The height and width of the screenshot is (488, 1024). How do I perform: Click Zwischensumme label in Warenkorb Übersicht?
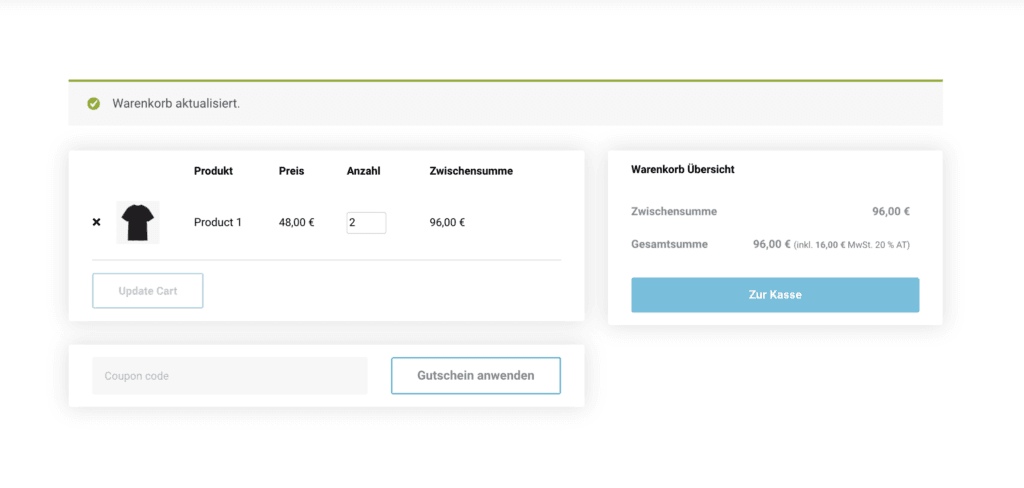(674, 212)
